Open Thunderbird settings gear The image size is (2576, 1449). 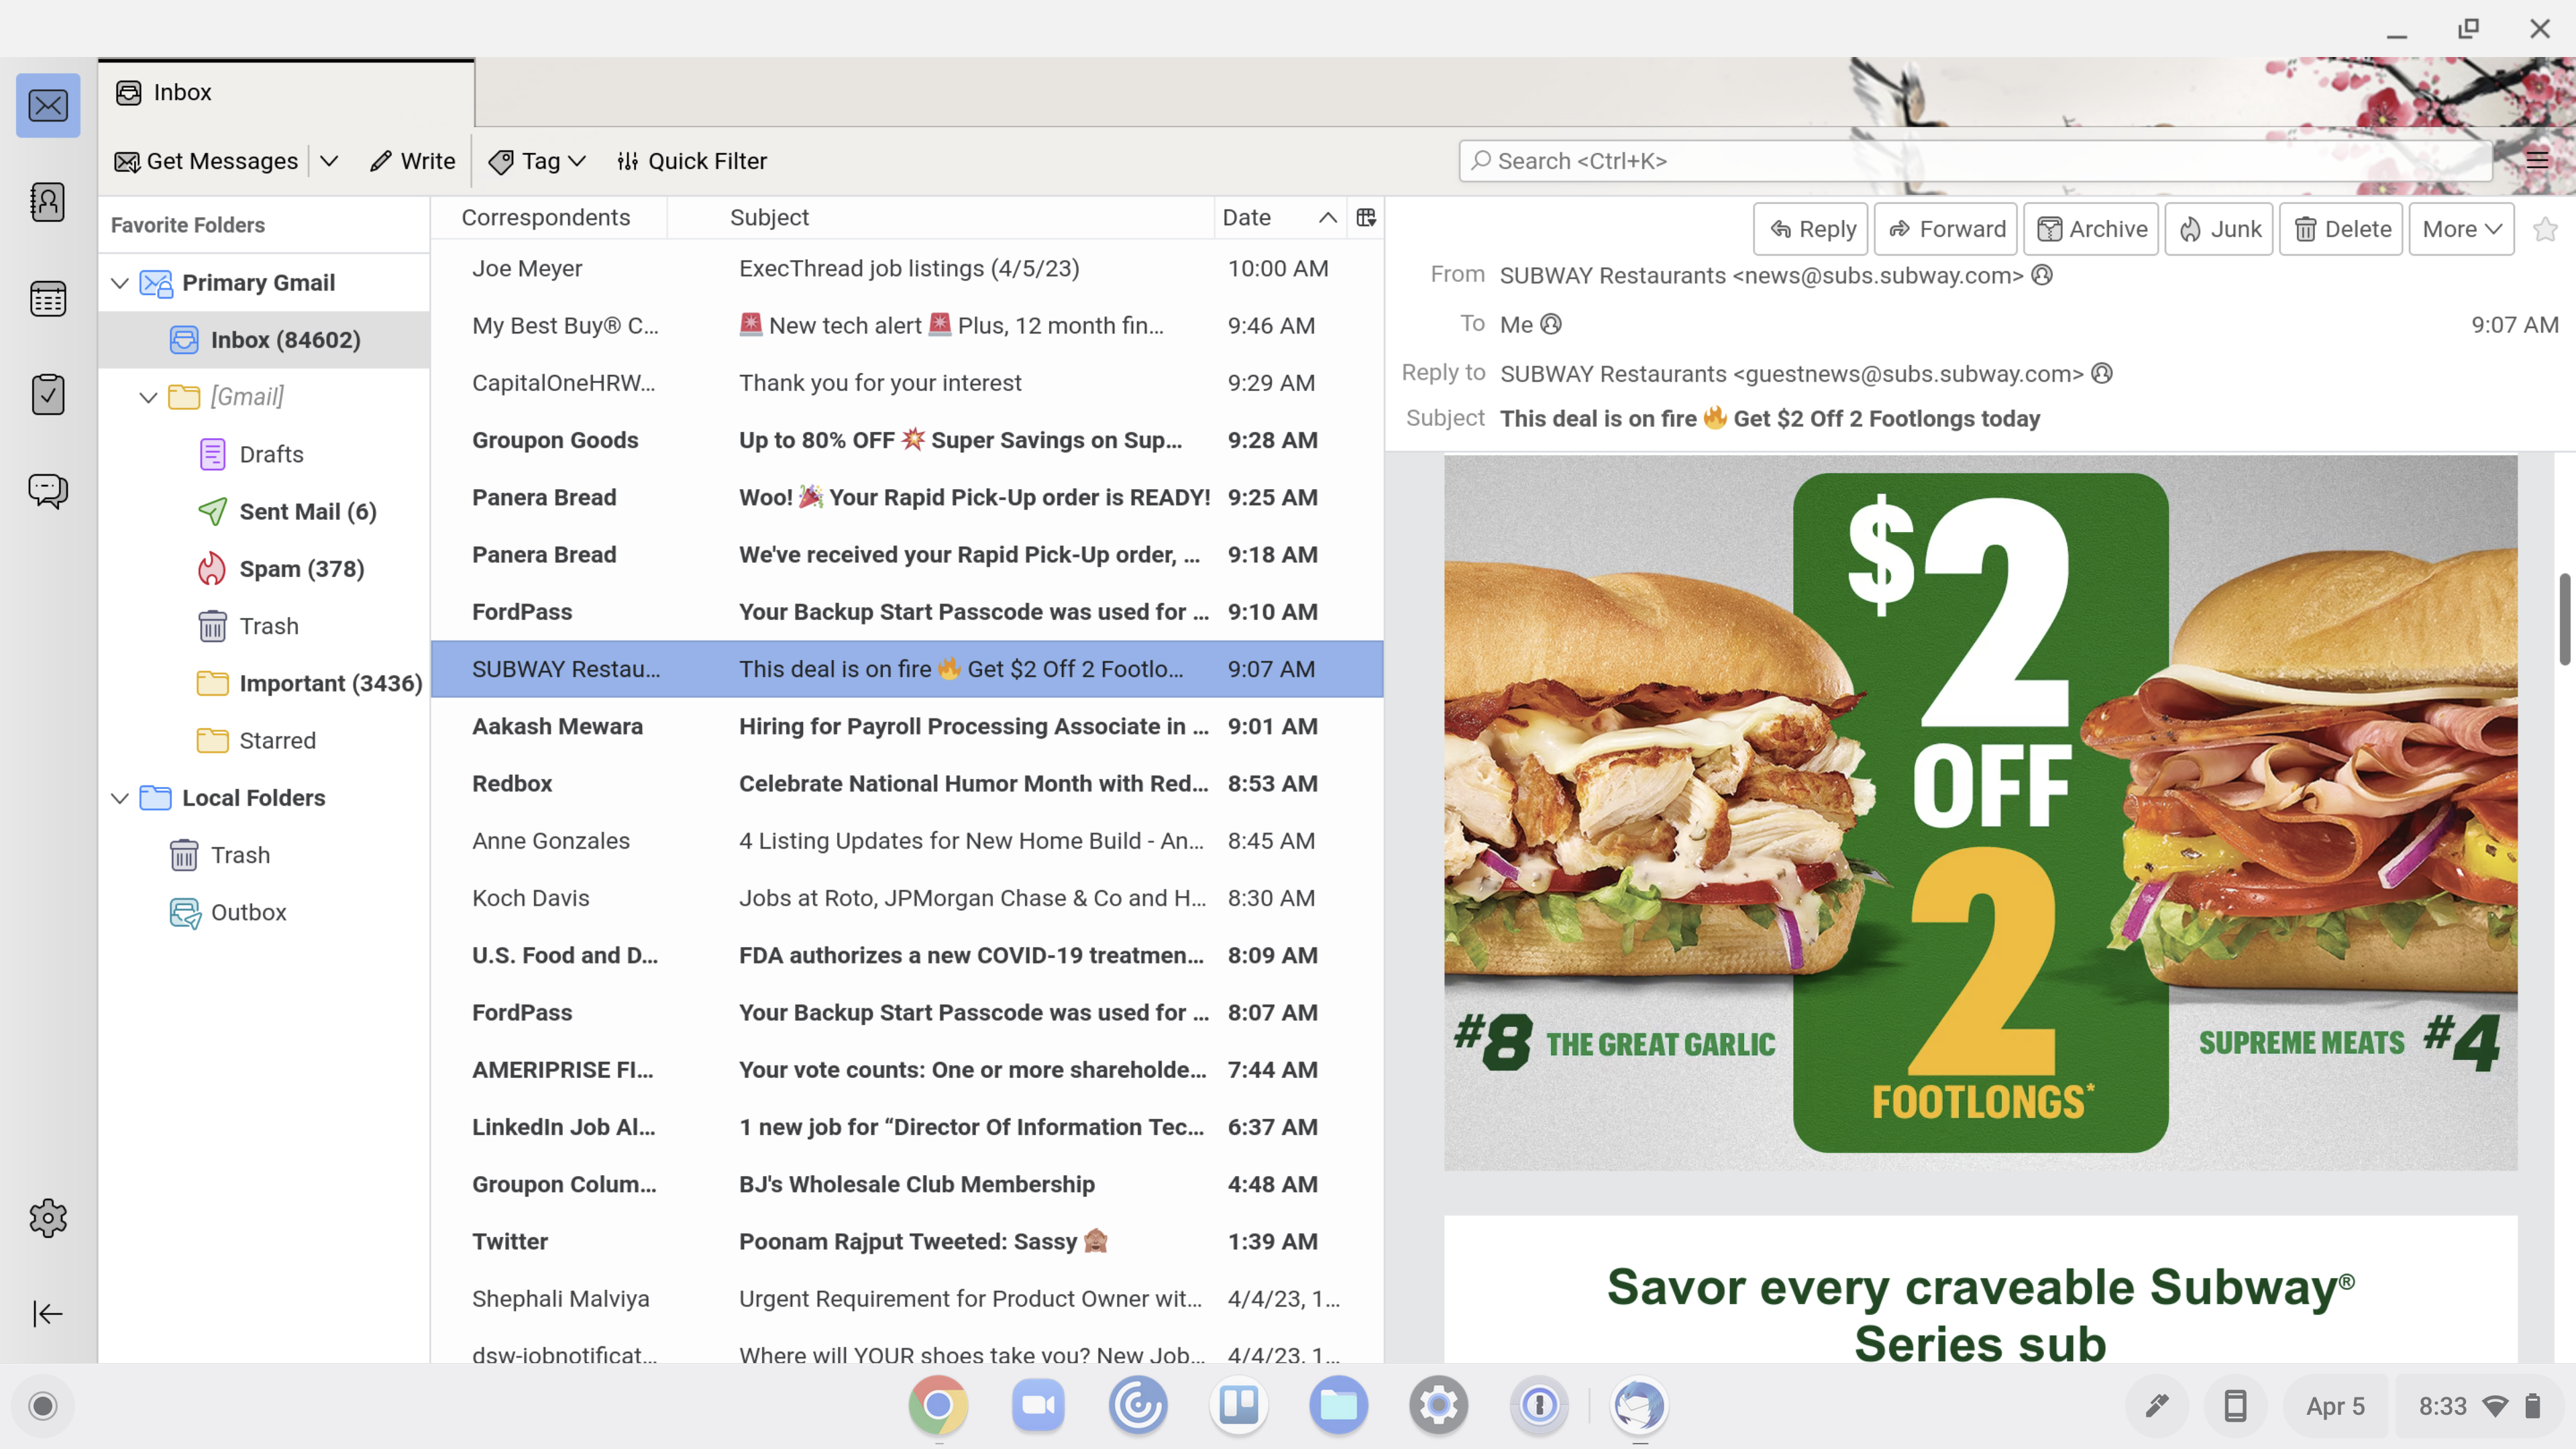point(48,1218)
